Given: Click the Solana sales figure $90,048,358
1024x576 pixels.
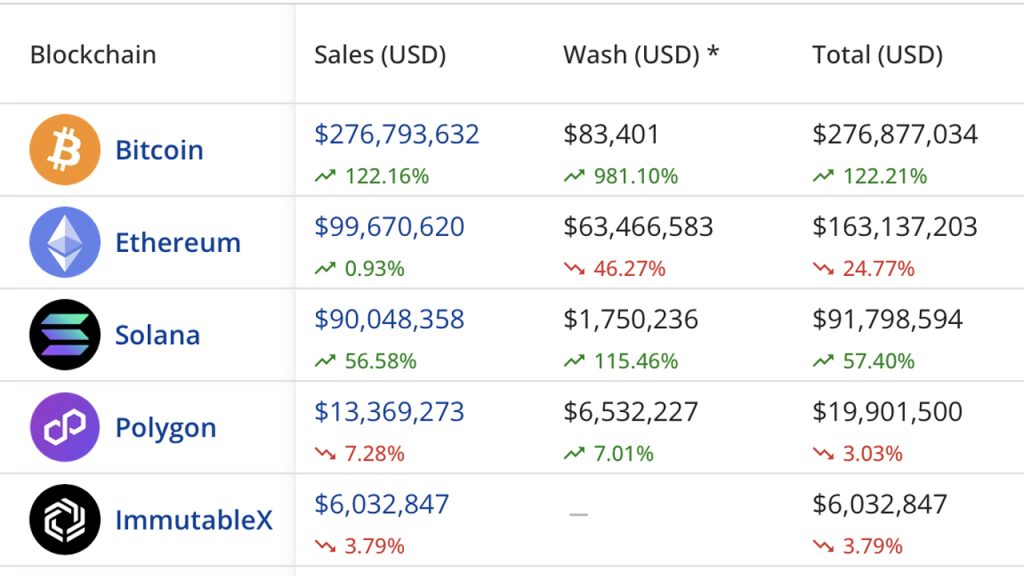Looking at the screenshot, I should [x=388, y=319].
